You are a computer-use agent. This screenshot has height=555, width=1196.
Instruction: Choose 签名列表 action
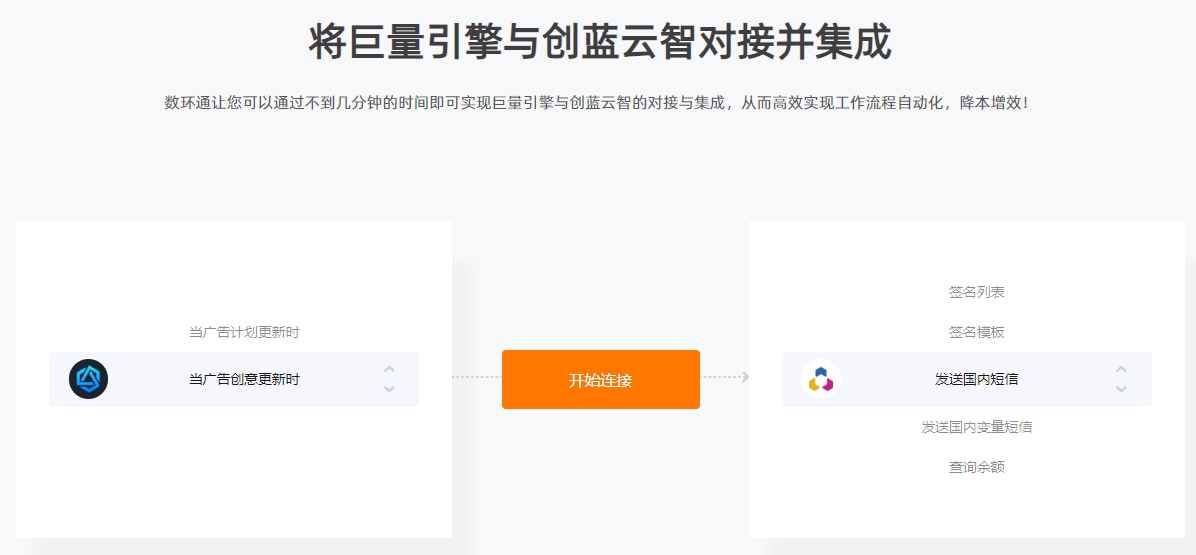pos(976,293)
